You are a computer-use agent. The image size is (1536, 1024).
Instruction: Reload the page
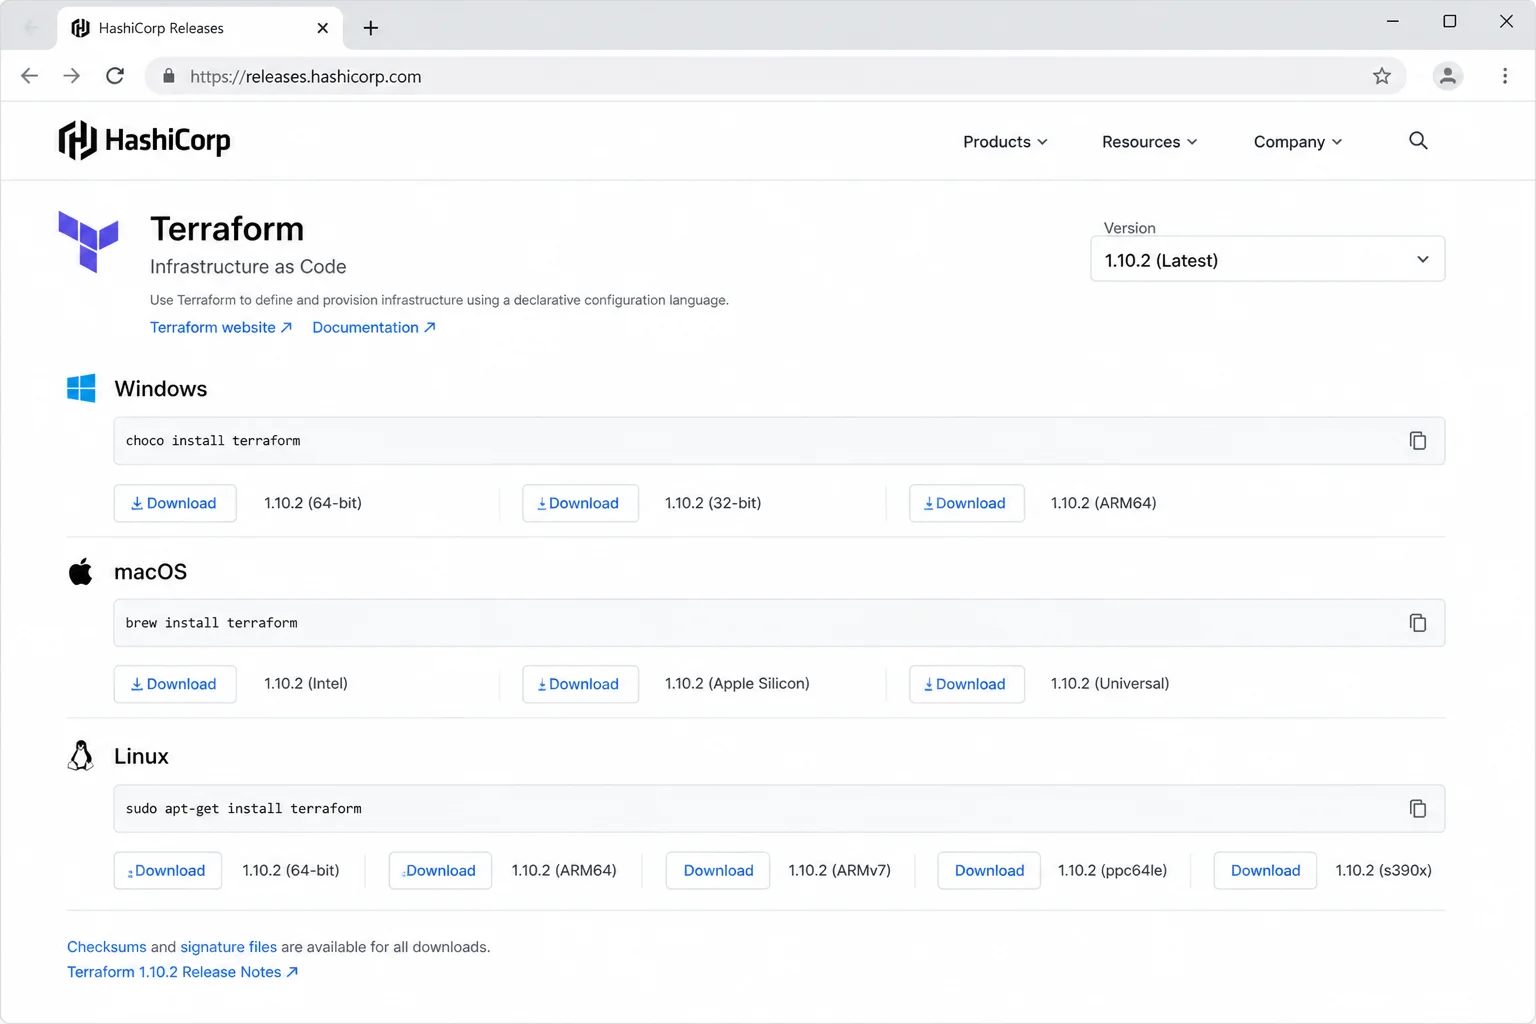click(x=115, y=76)
